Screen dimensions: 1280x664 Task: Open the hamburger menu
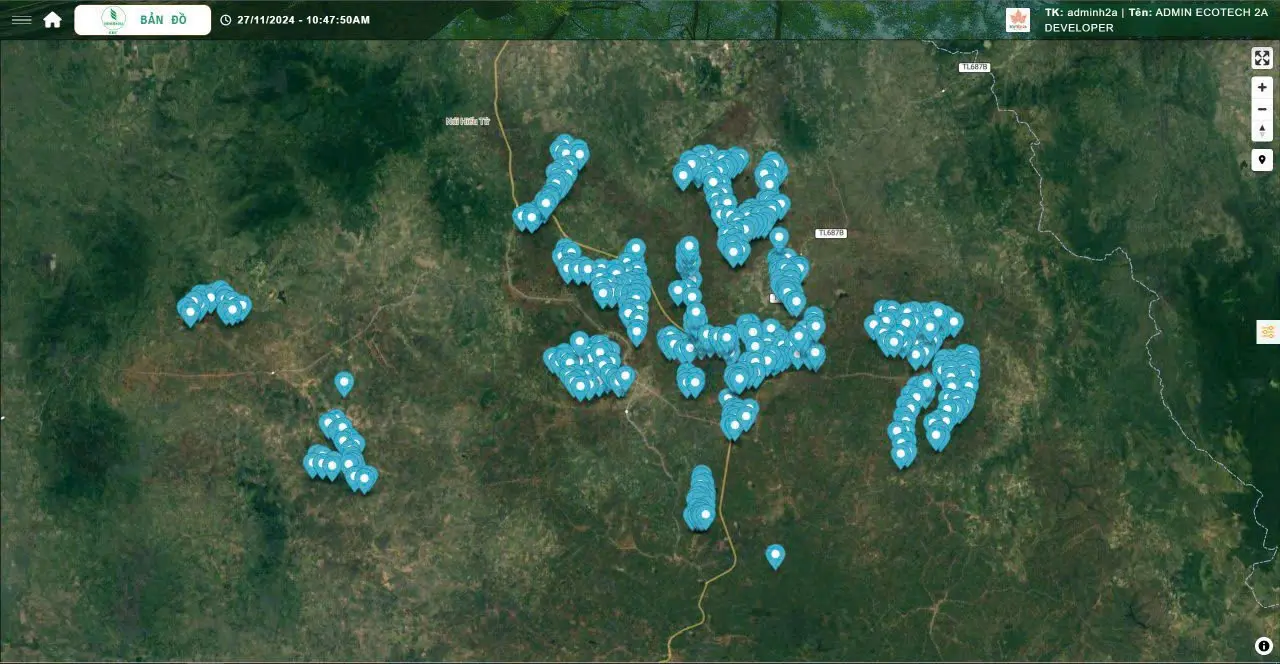(21, 20)
